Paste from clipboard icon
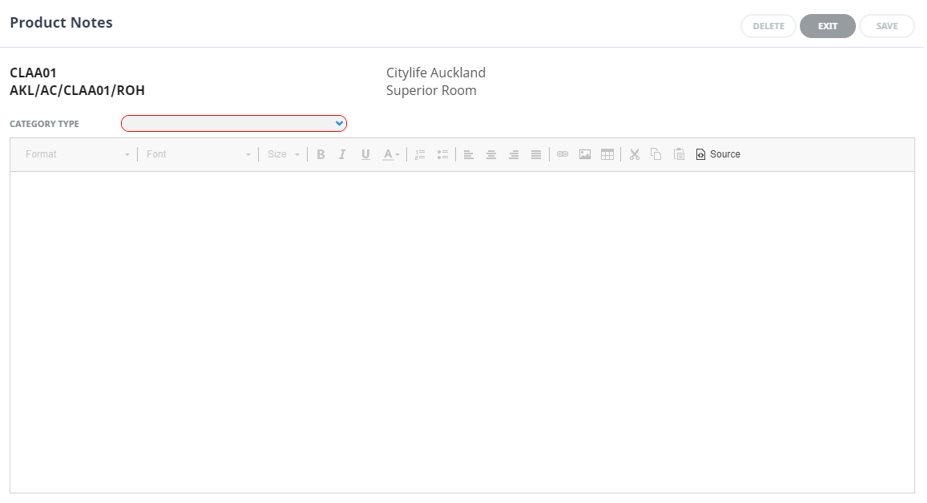The image size is (927, 503). click(x=679, y=154)
